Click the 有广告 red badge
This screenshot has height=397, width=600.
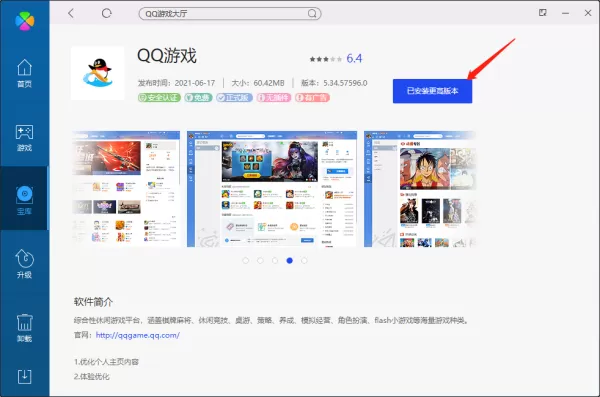pos(312,98)
